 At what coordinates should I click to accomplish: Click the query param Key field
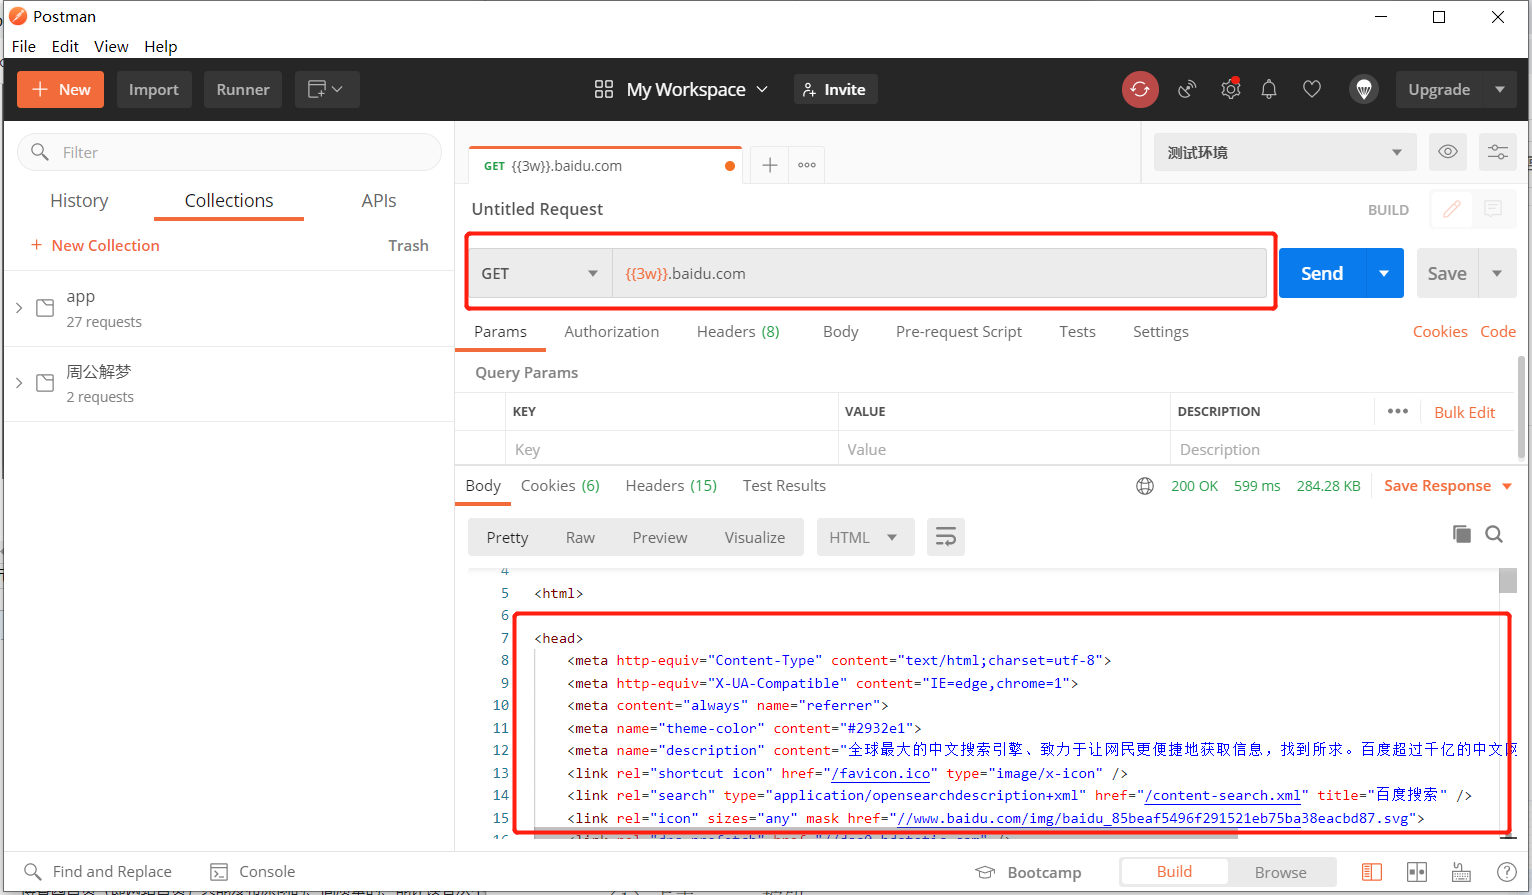[x=672, y=449]
